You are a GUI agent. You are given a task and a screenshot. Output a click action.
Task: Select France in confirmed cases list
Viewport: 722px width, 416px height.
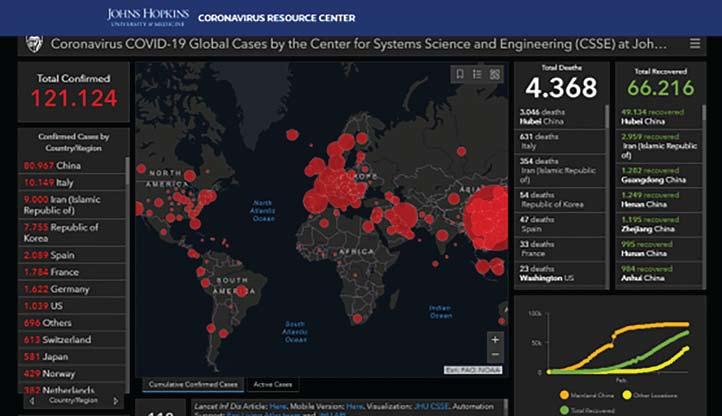(x=71, y=272)
